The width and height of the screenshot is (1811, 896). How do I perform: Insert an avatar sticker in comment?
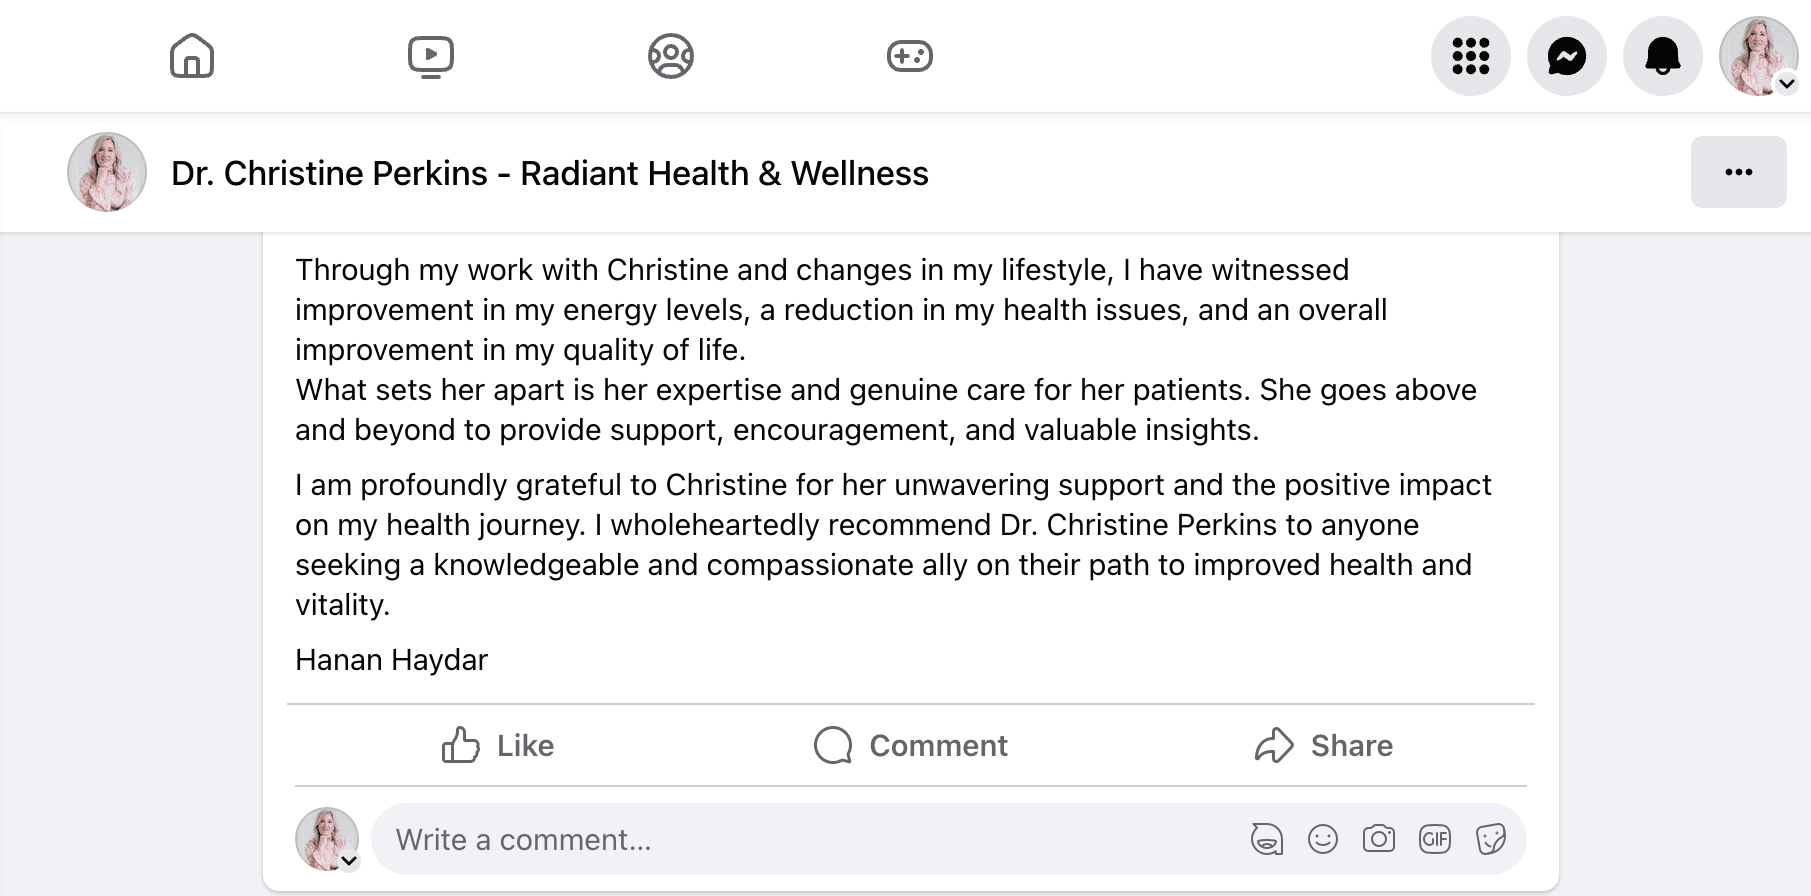click(x=1267, y=839)
